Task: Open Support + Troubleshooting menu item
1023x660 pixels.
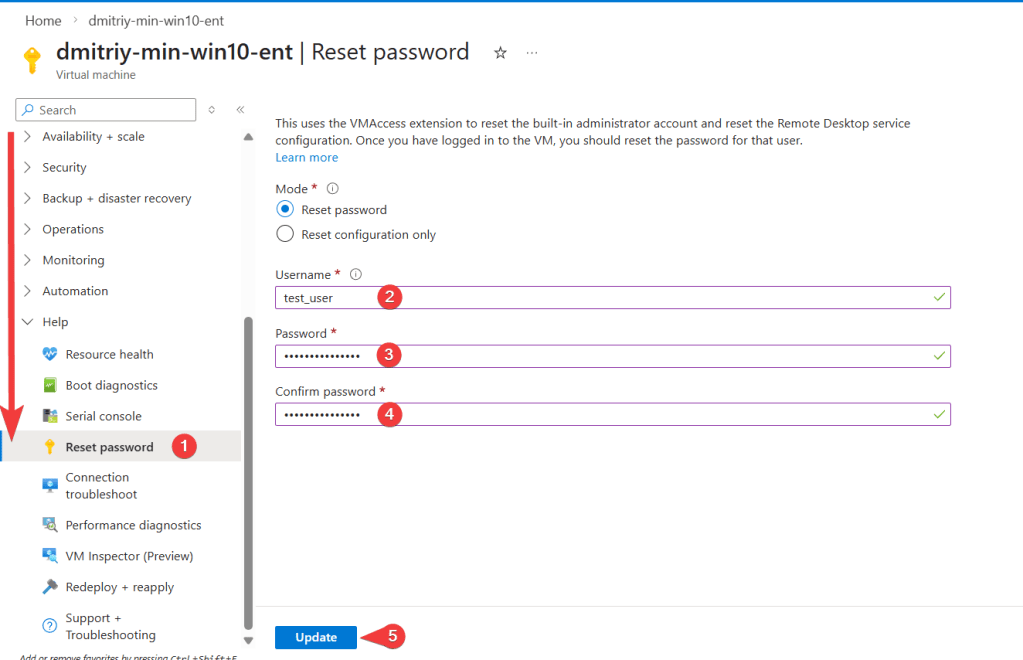Action: pyautogui.click(x=110, y=626)
